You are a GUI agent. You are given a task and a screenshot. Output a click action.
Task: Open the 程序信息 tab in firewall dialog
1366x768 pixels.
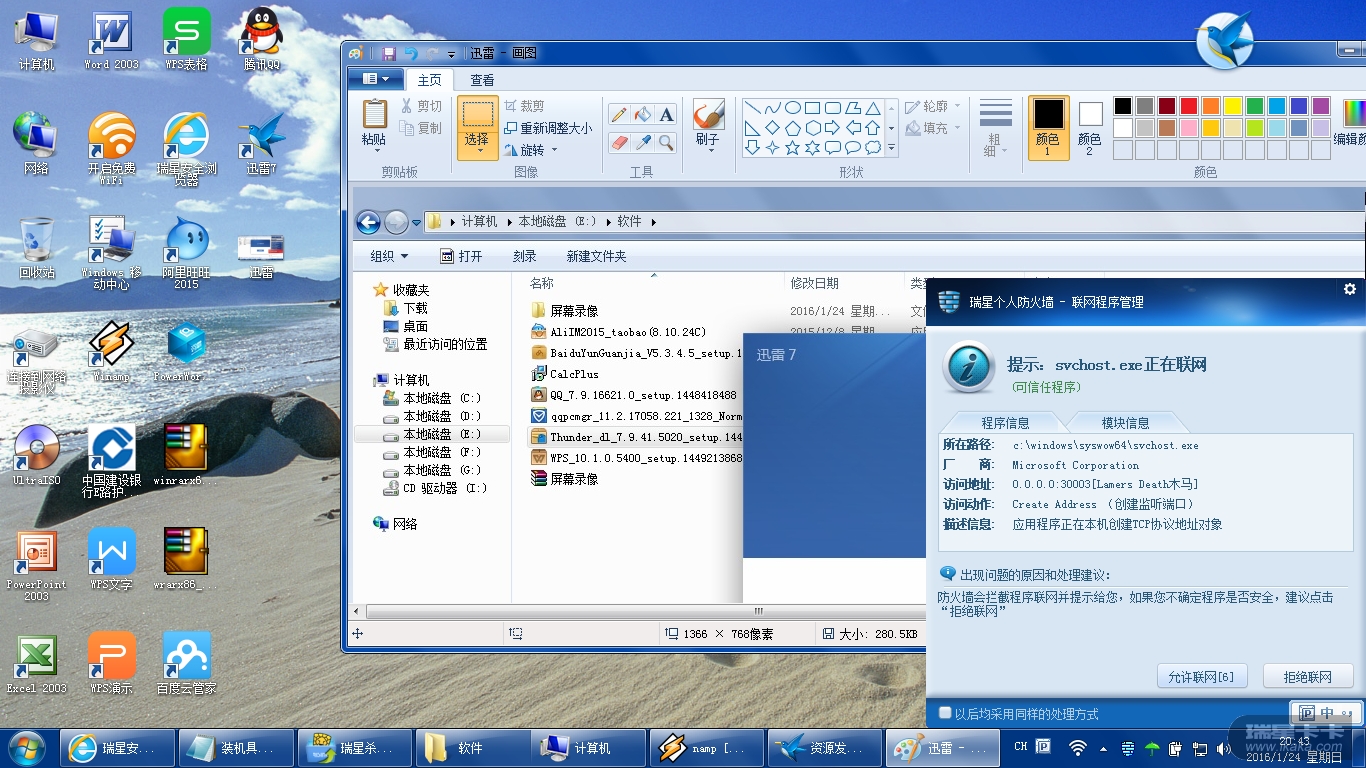pos(1005,423)
